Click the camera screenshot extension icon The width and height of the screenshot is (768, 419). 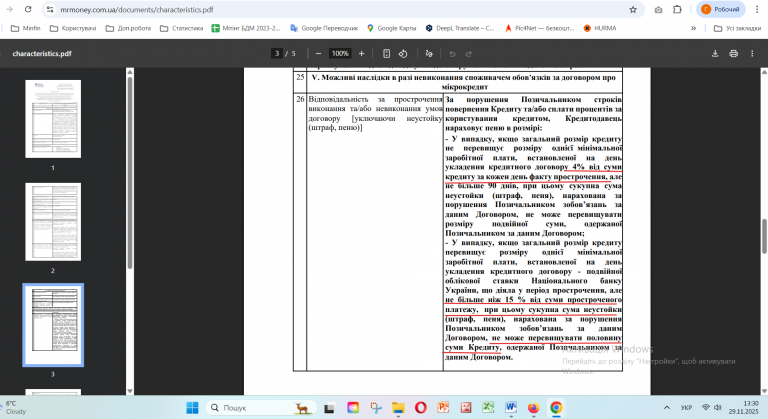coord(658,9)
